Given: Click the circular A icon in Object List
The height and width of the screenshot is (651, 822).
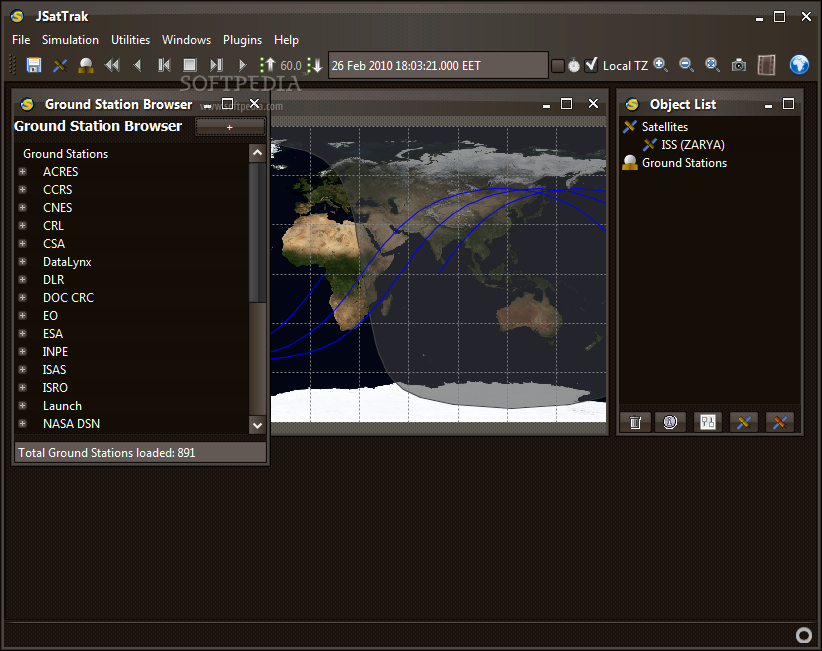Looking at the screenshot, I should pos(670,422).
